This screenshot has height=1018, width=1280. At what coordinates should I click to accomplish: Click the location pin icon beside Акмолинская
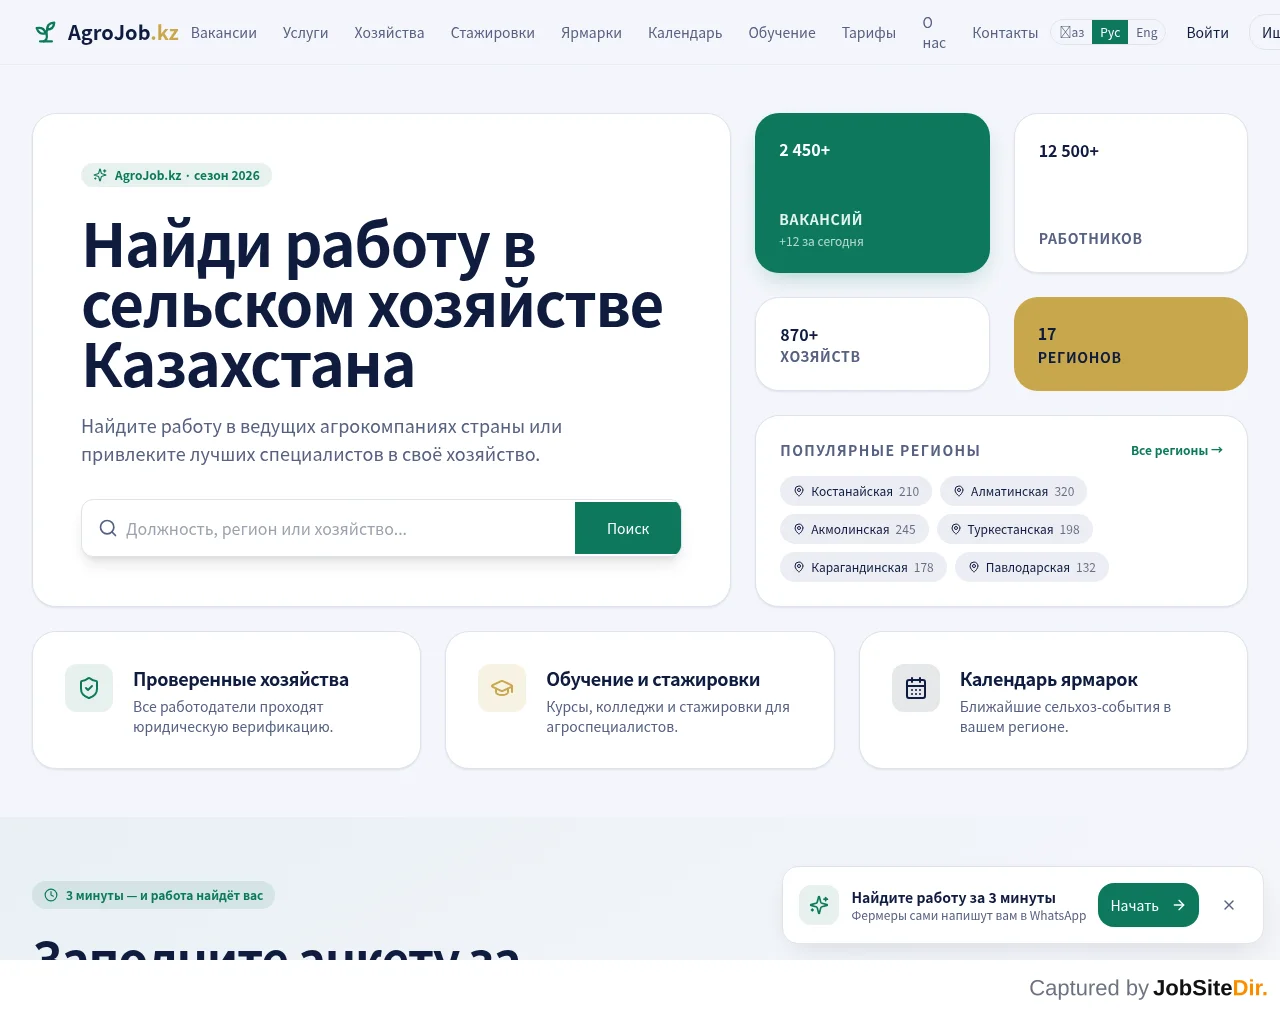pos(799,529)
